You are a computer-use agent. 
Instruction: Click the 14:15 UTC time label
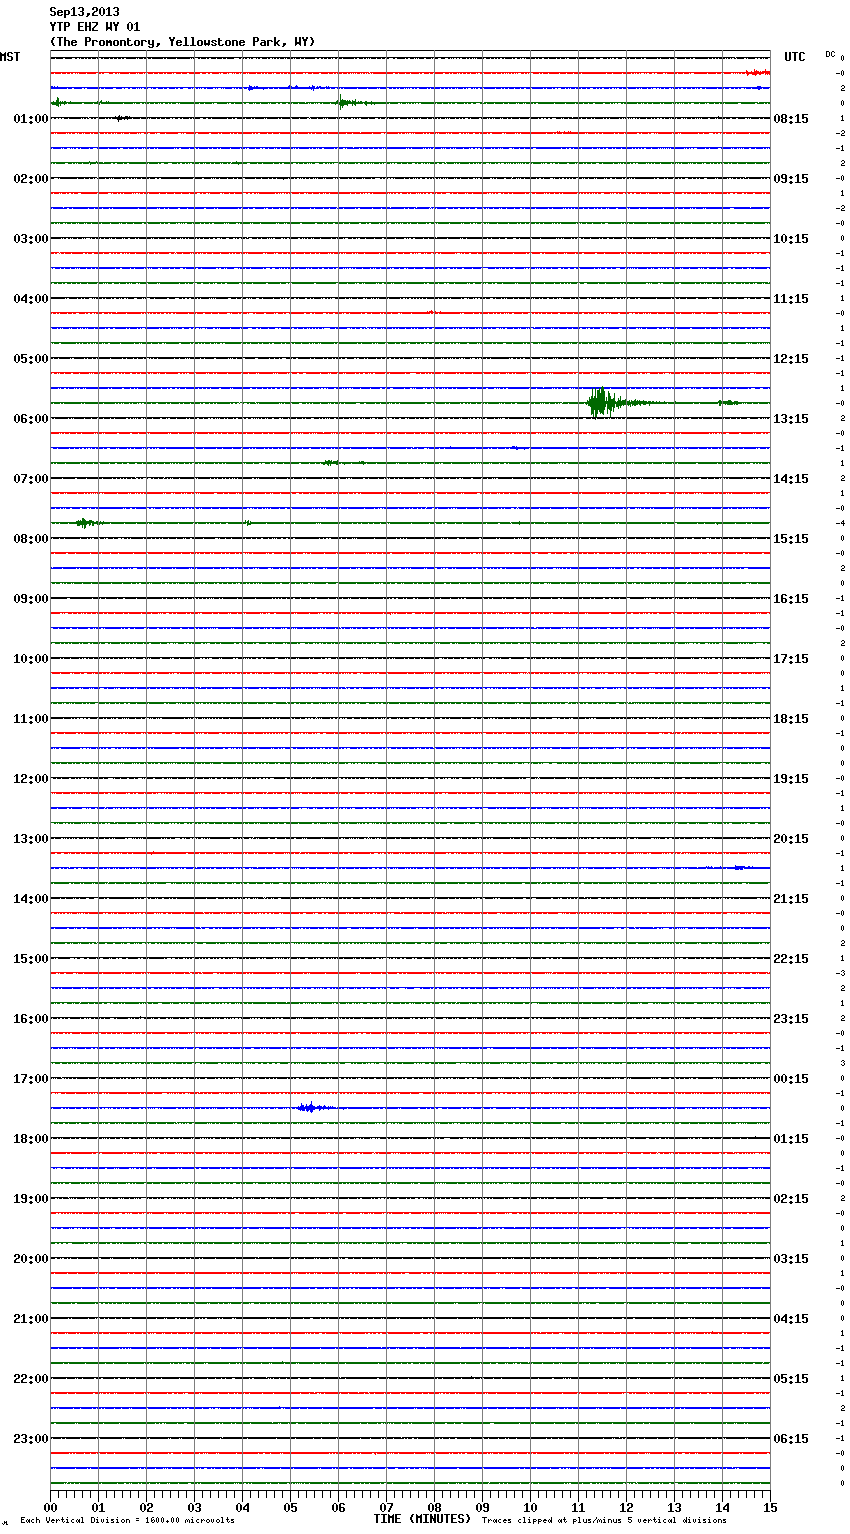[x=791, y=479]
